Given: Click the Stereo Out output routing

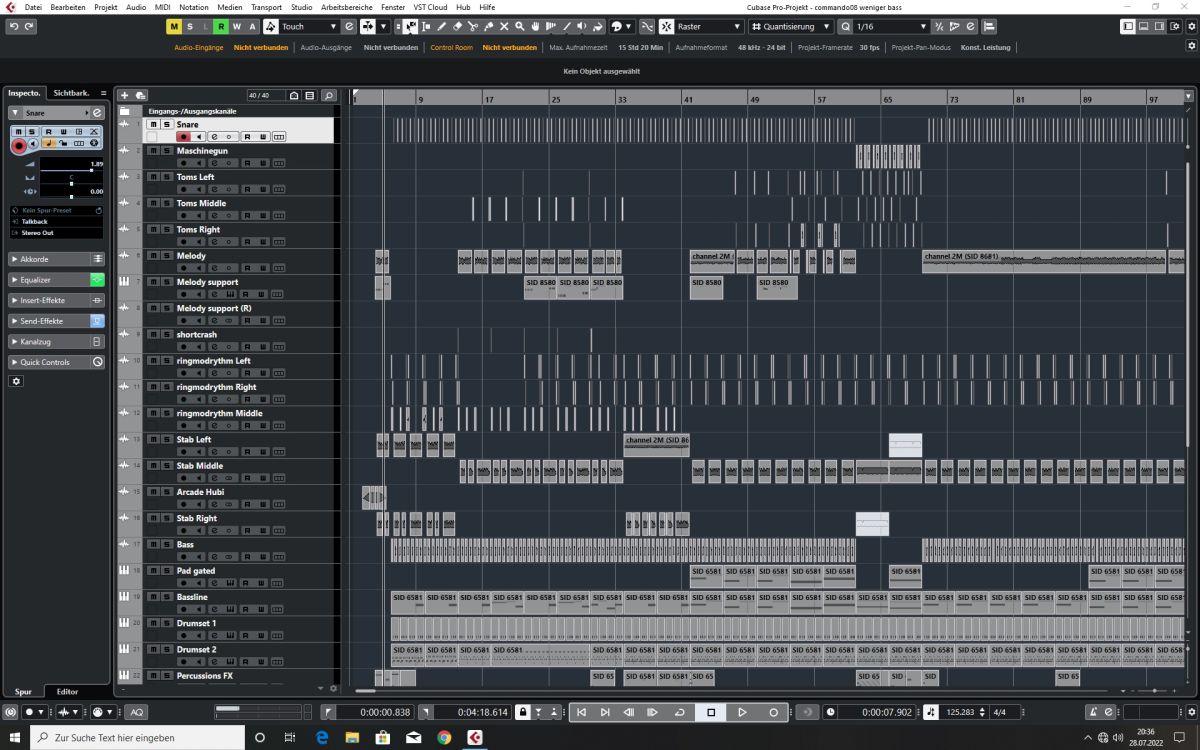Looking at the screenshot, I should point(55,233).
